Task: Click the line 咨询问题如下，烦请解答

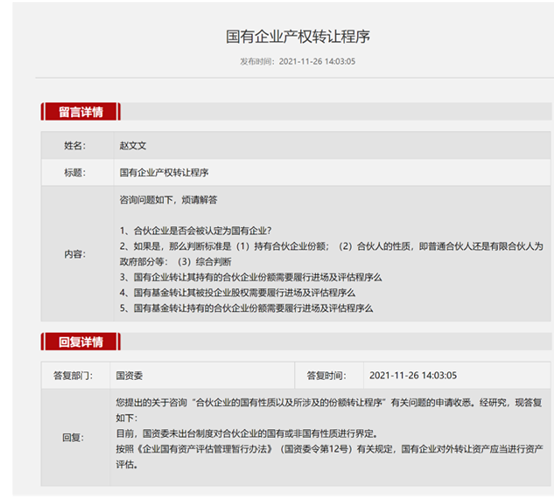Action: pos(168,200)
